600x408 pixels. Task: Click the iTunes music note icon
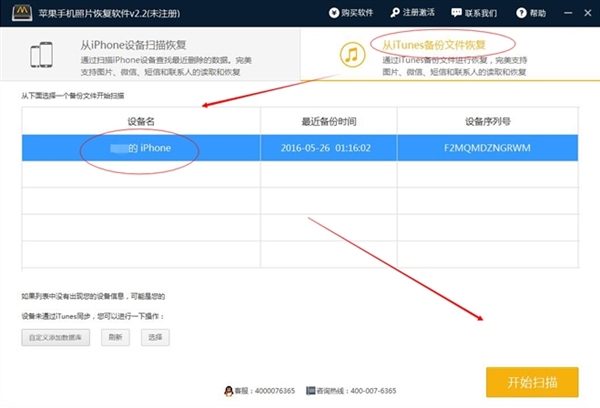coord(352,55)
